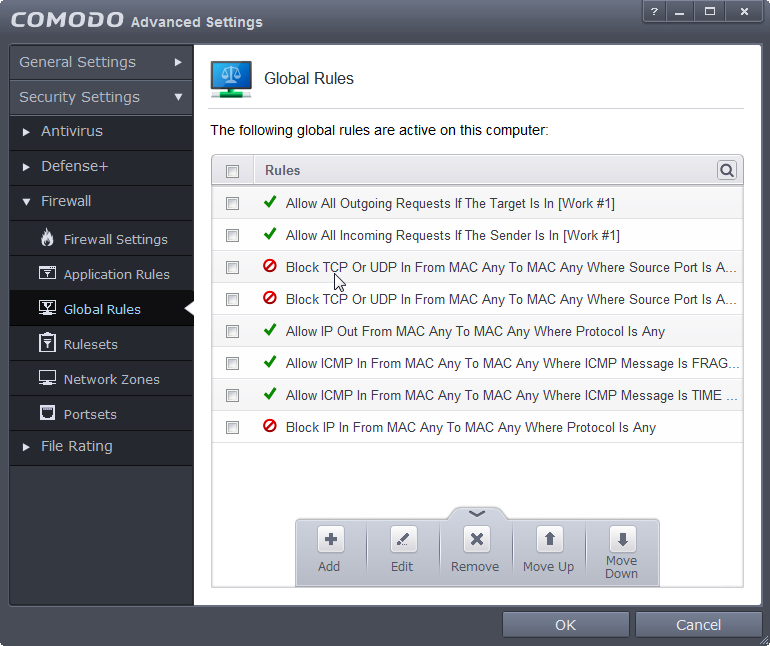The width and height of the screenshot is (770, 646).
Task: Expand the Defense+ section
Action: point(74,167)
